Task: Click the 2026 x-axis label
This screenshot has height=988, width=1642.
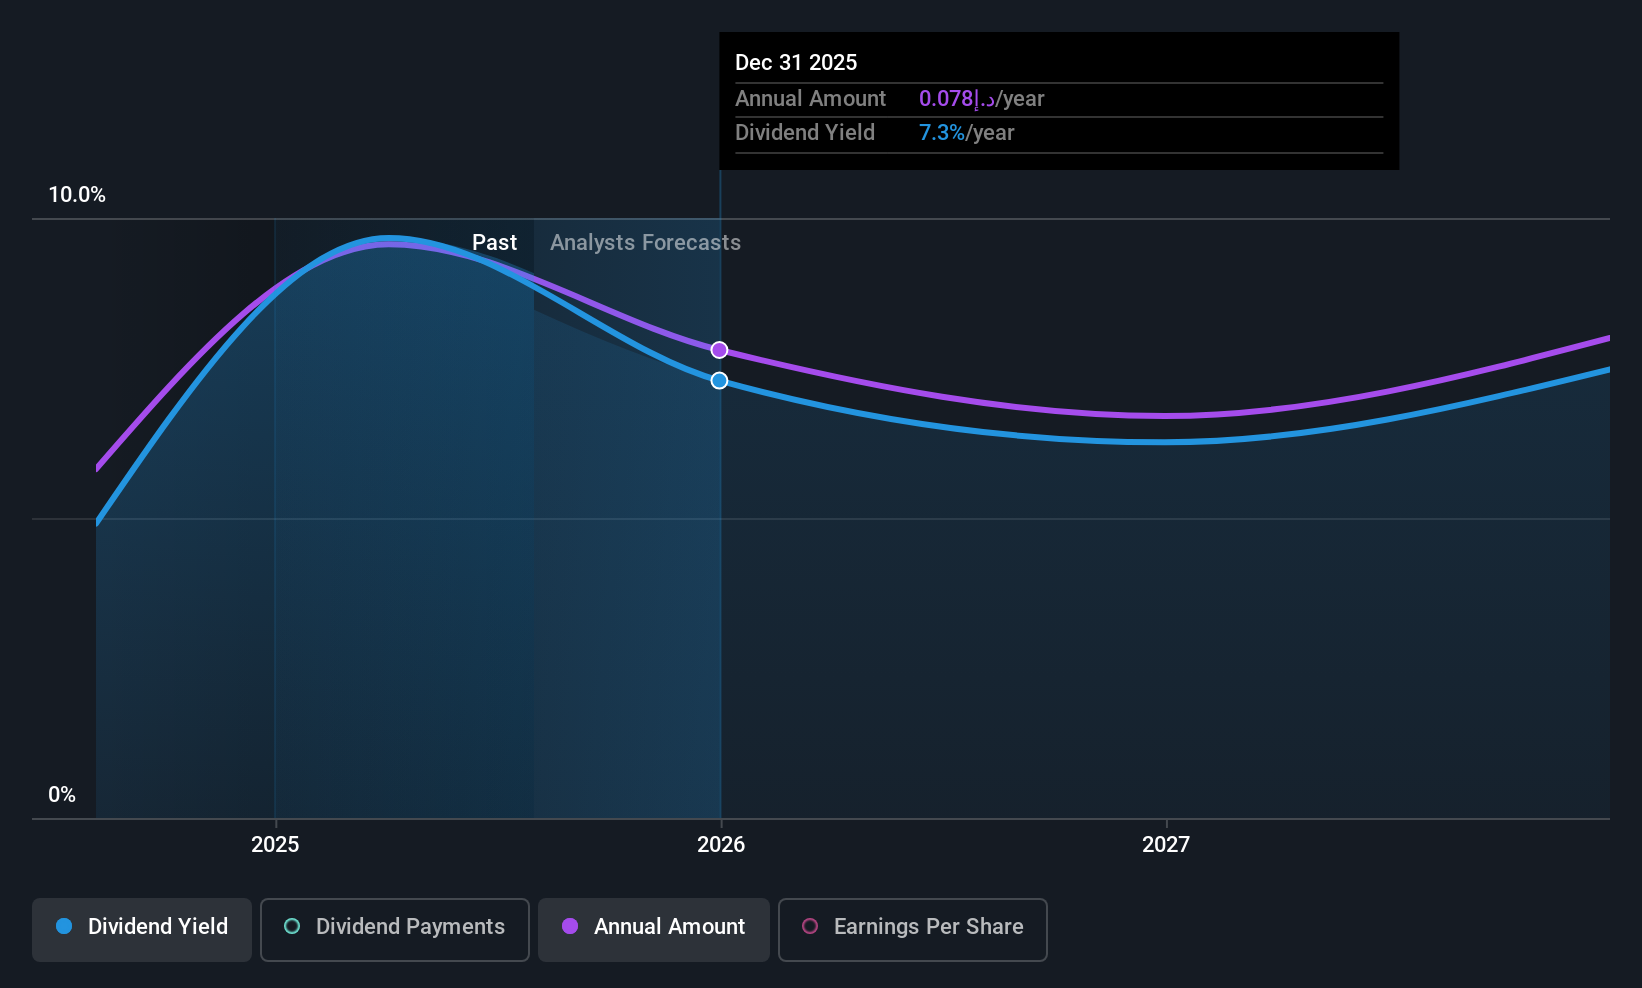Action: 721,845
